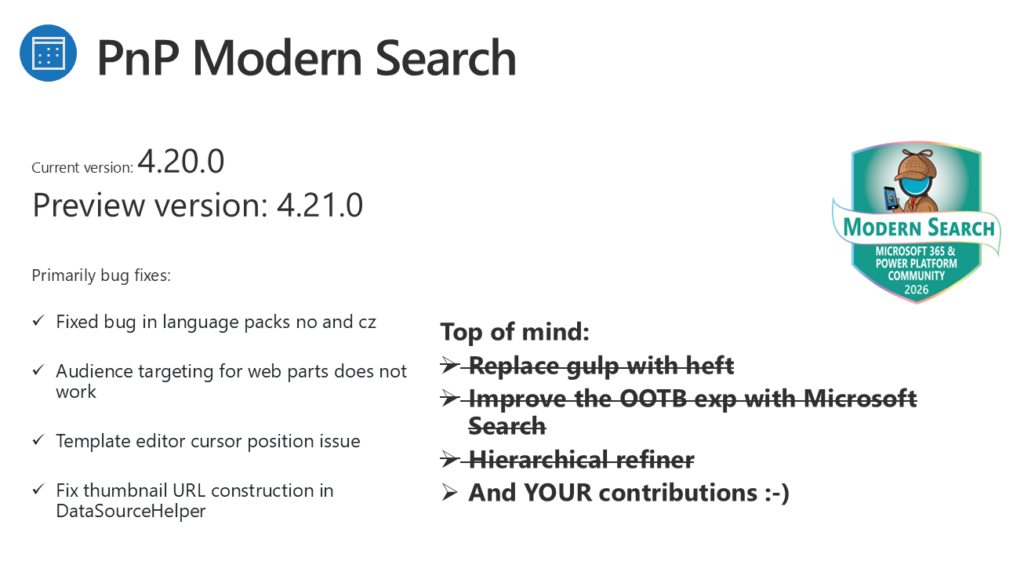Viewport: 1024px width, 576px height.
Task: Click the current version number 4.20.0
Action: 181,161
